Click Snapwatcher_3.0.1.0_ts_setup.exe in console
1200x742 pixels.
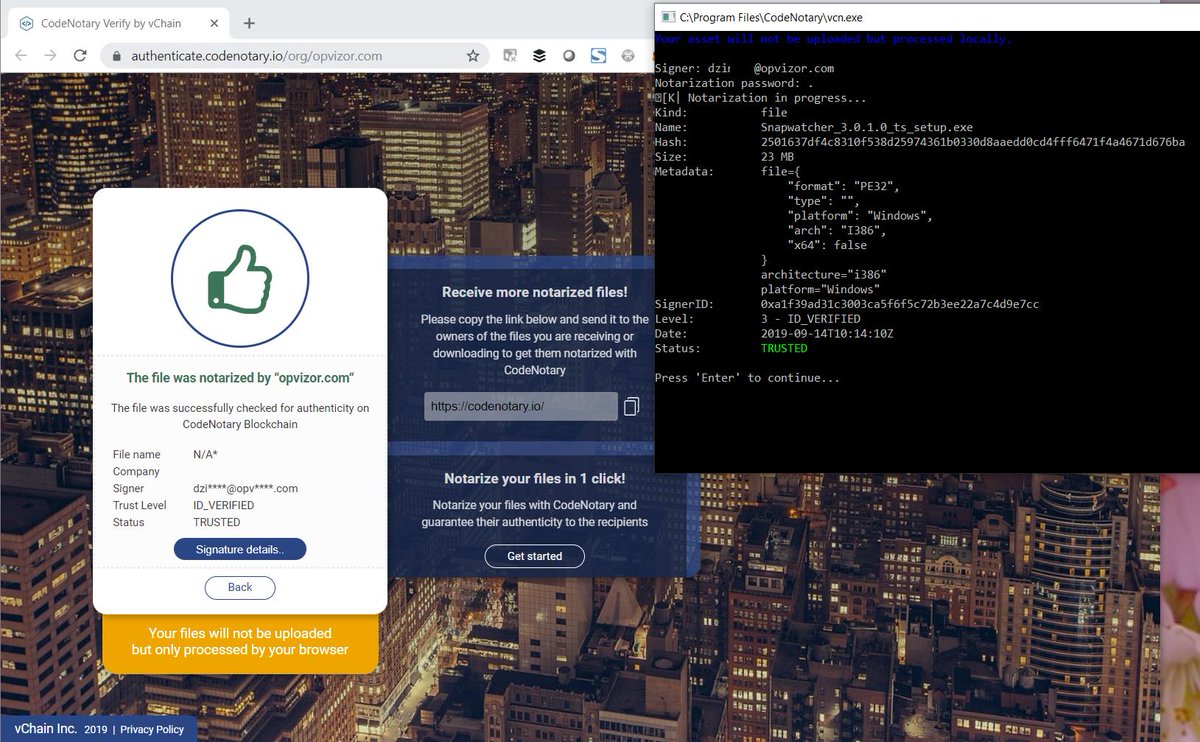(867, 128)
